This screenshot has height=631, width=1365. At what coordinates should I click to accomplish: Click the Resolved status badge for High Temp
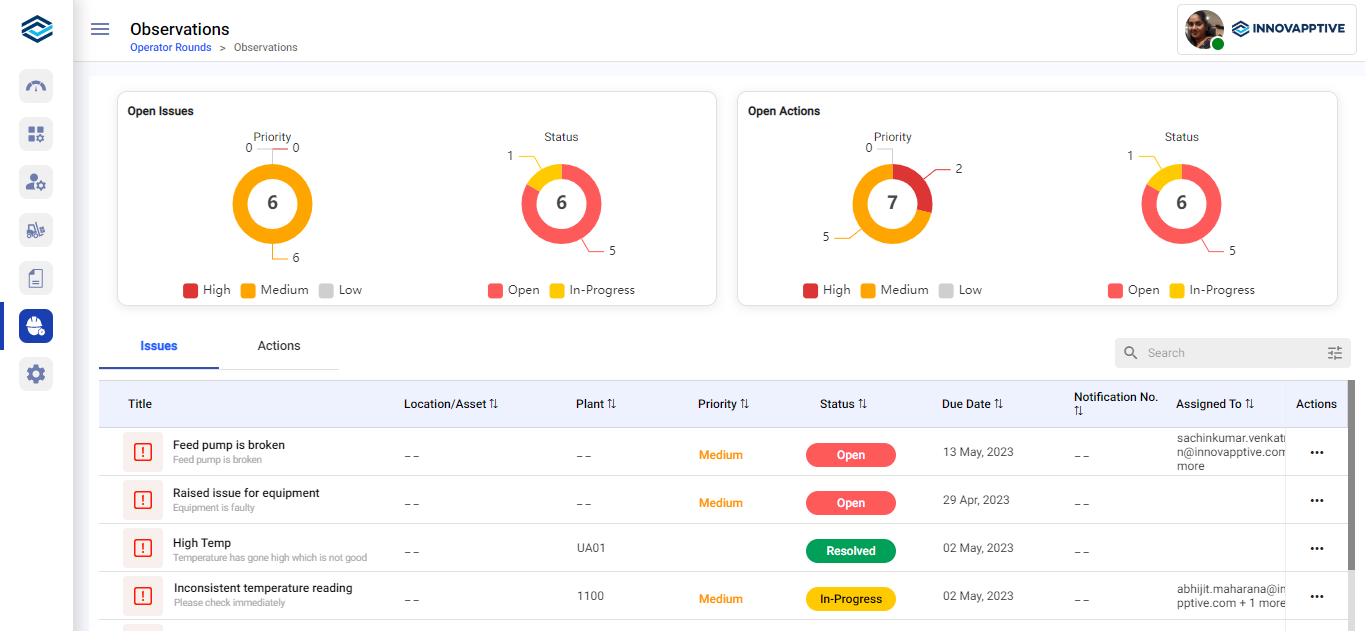[851, 551]
